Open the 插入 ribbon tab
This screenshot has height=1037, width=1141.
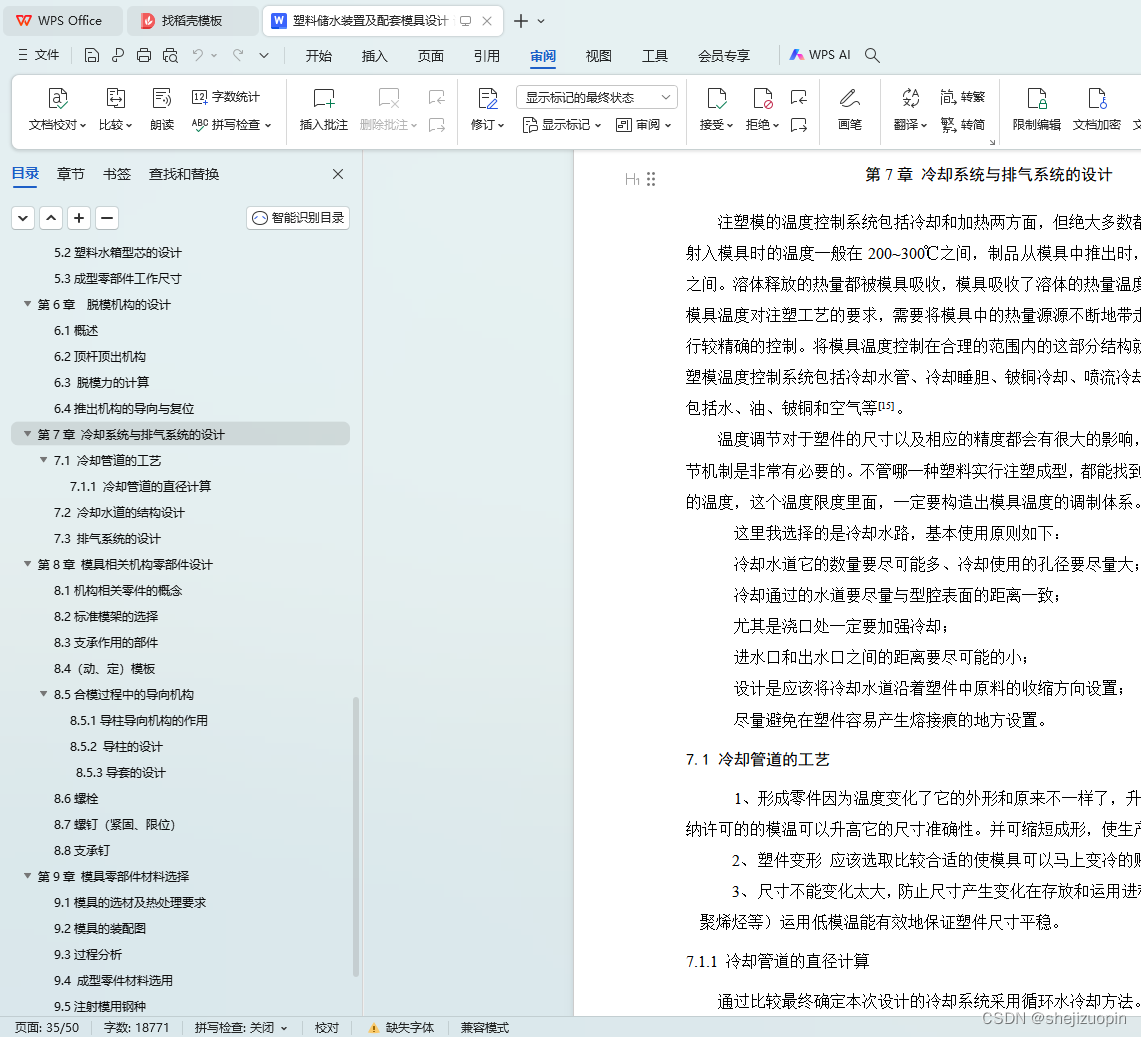(x=375, y=55)
